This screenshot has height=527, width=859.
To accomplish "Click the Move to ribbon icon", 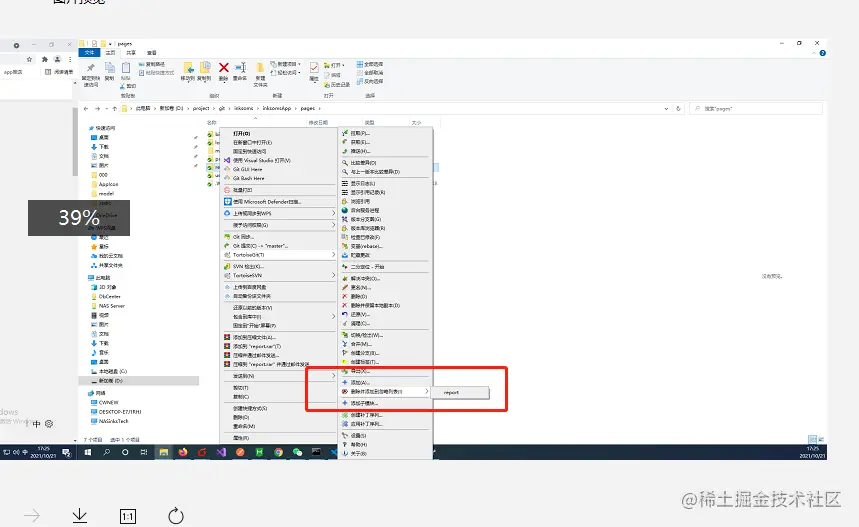I will pyautogui.click(x=188, y=68).
